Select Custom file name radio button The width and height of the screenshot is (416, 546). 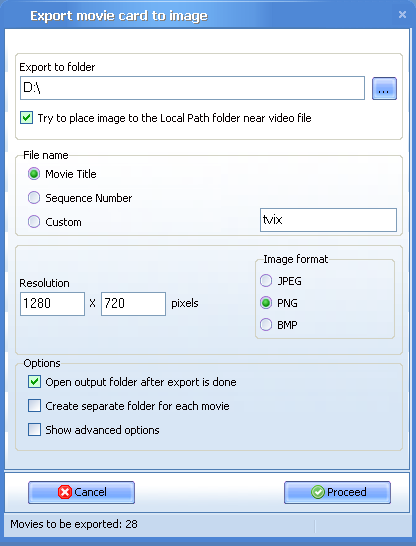tap(34, 221)
